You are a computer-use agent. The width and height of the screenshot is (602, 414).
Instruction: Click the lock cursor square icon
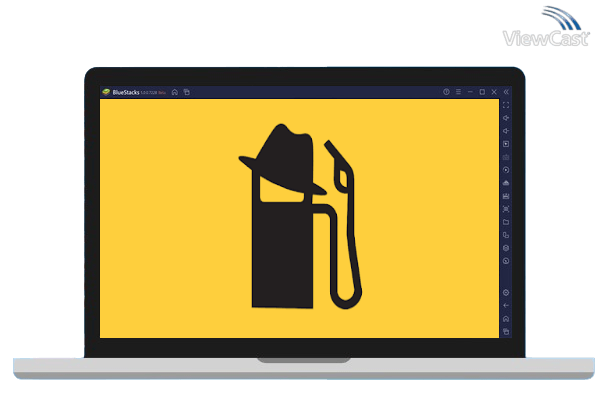click(506, 144)
